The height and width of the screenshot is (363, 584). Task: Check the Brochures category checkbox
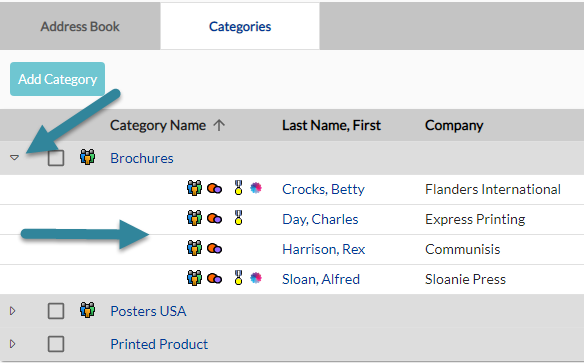[56, 158]
